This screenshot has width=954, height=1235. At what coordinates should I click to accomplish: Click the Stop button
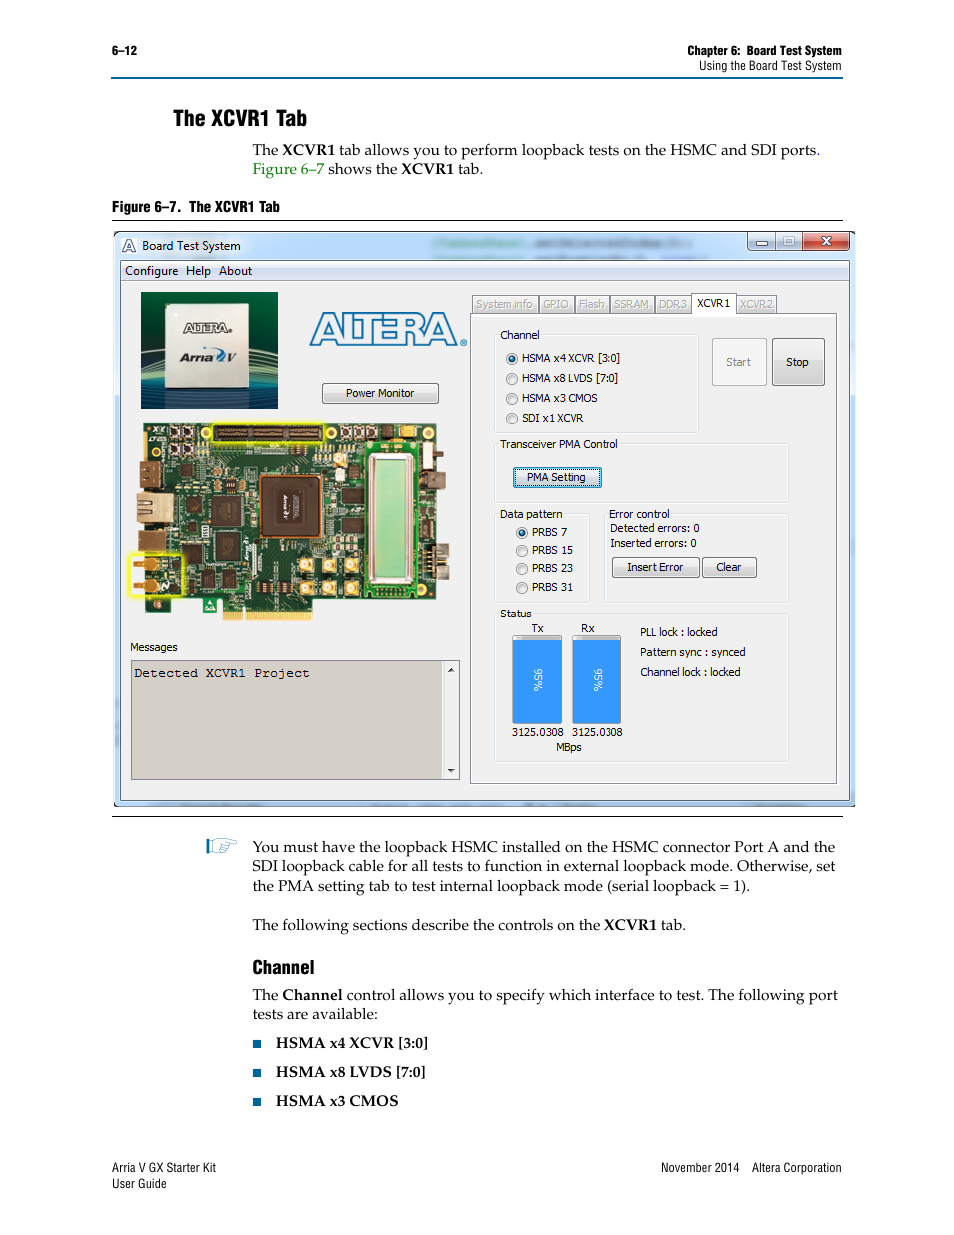(798, 362)
